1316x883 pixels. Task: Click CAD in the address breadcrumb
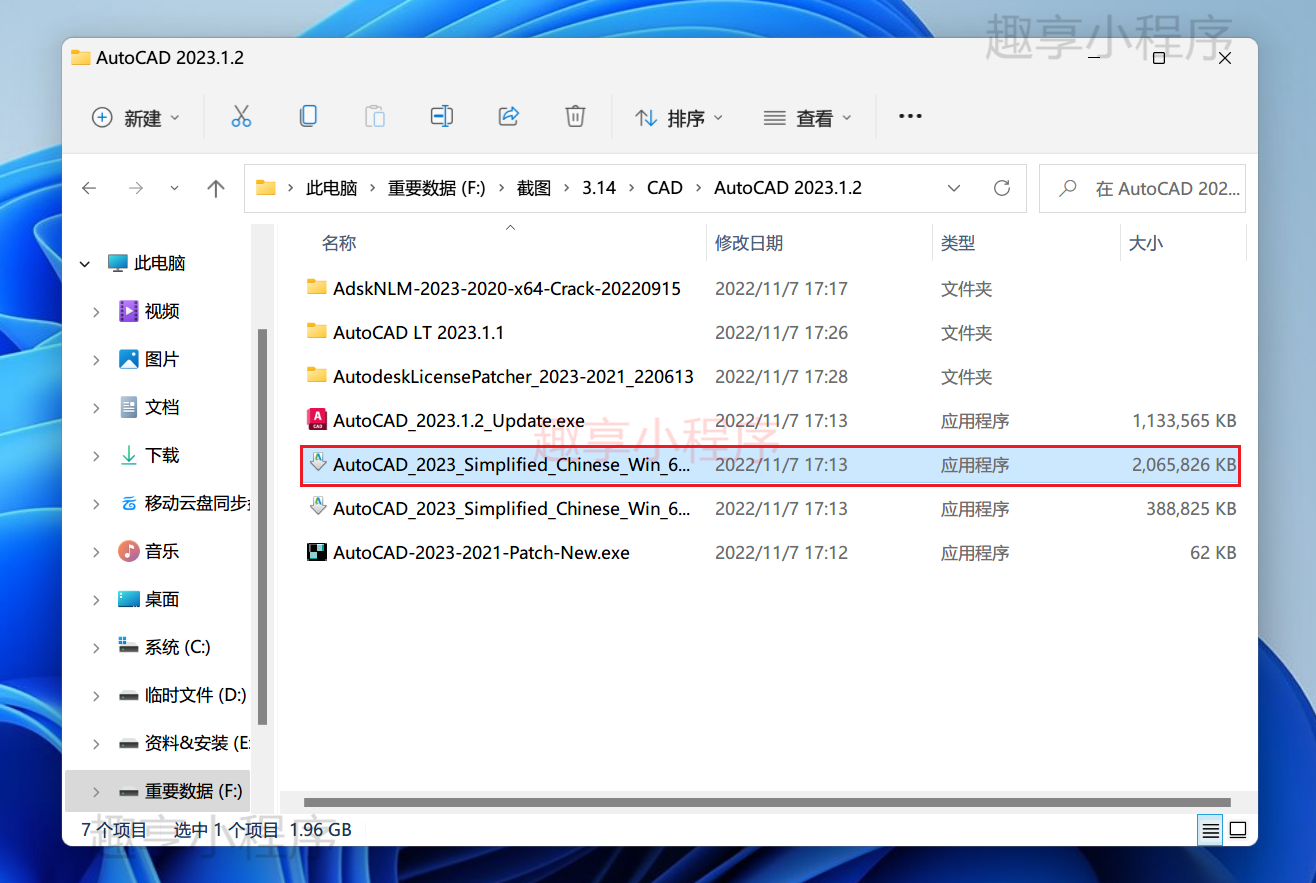665,188
